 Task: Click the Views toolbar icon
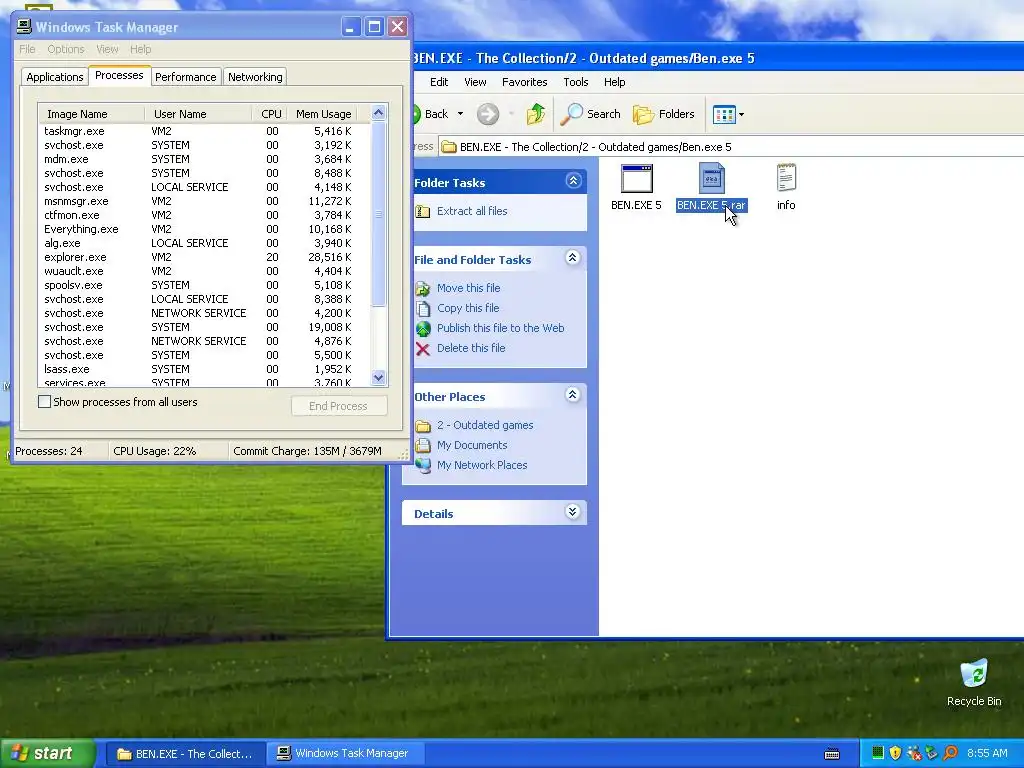point(724,114)
